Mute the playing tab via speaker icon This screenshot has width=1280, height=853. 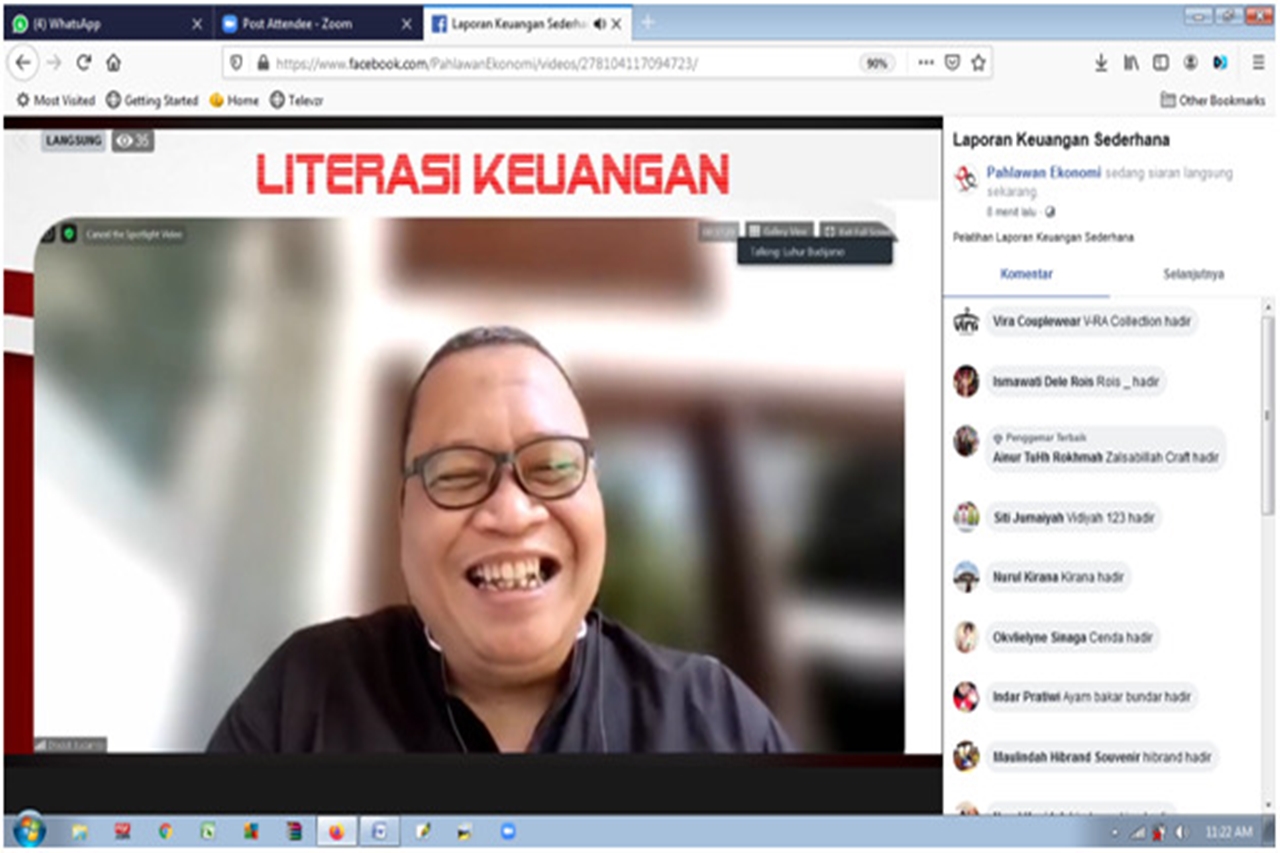pos(599,23)
